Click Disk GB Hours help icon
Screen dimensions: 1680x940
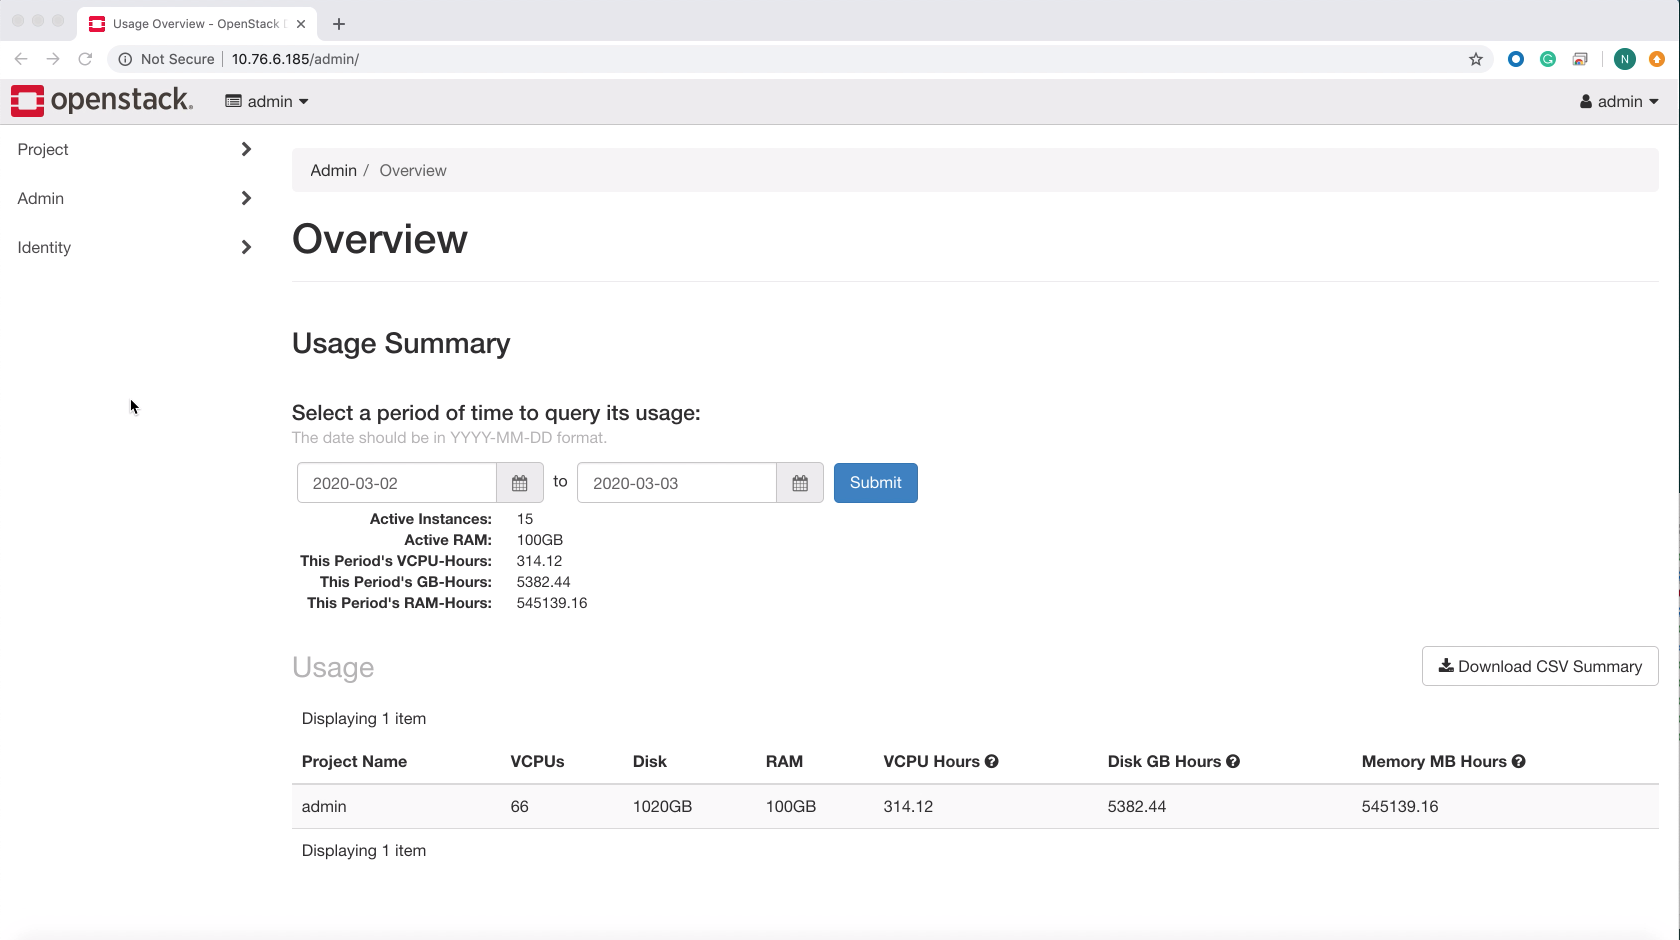click(1233, 761)
